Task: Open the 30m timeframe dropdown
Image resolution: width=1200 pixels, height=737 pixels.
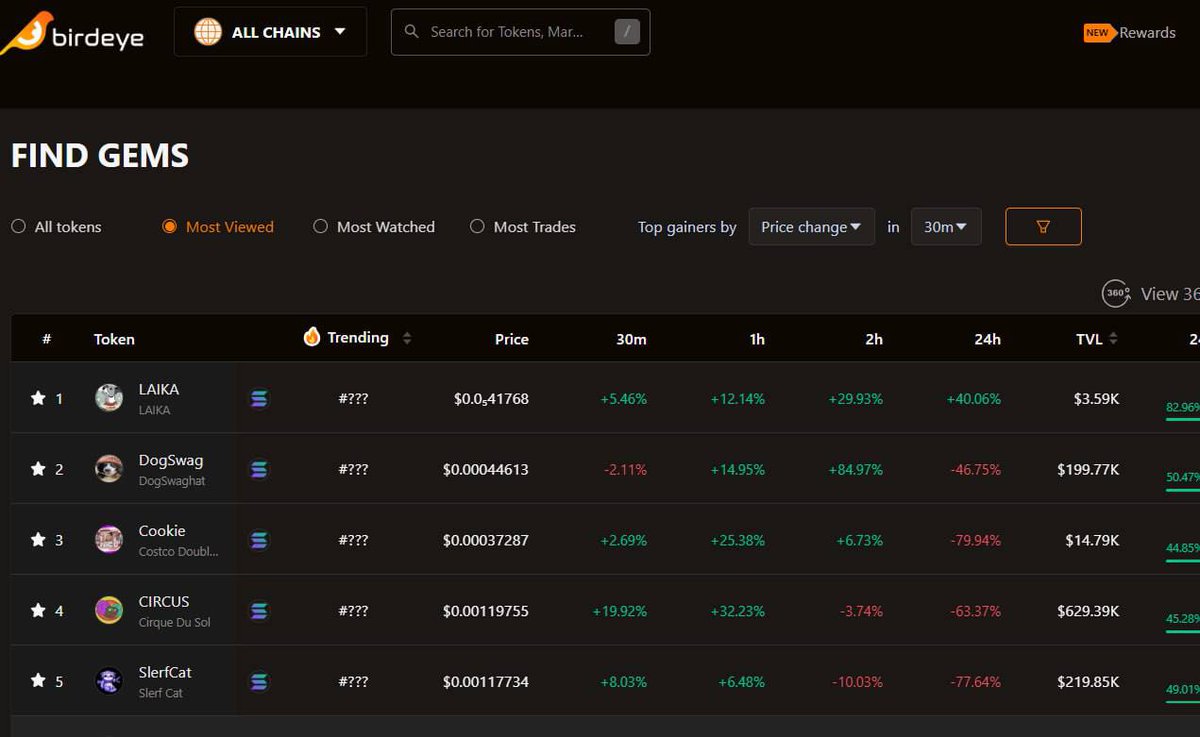Action: point(946,227)
